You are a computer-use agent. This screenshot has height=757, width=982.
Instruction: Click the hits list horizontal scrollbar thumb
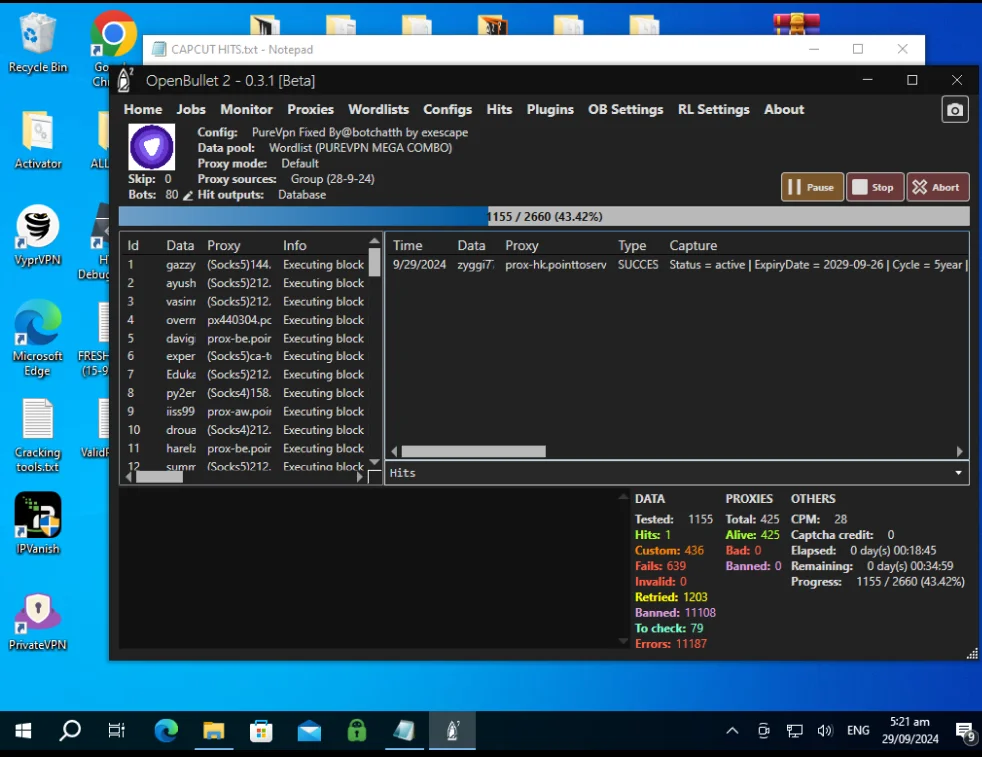click(473, 451)
